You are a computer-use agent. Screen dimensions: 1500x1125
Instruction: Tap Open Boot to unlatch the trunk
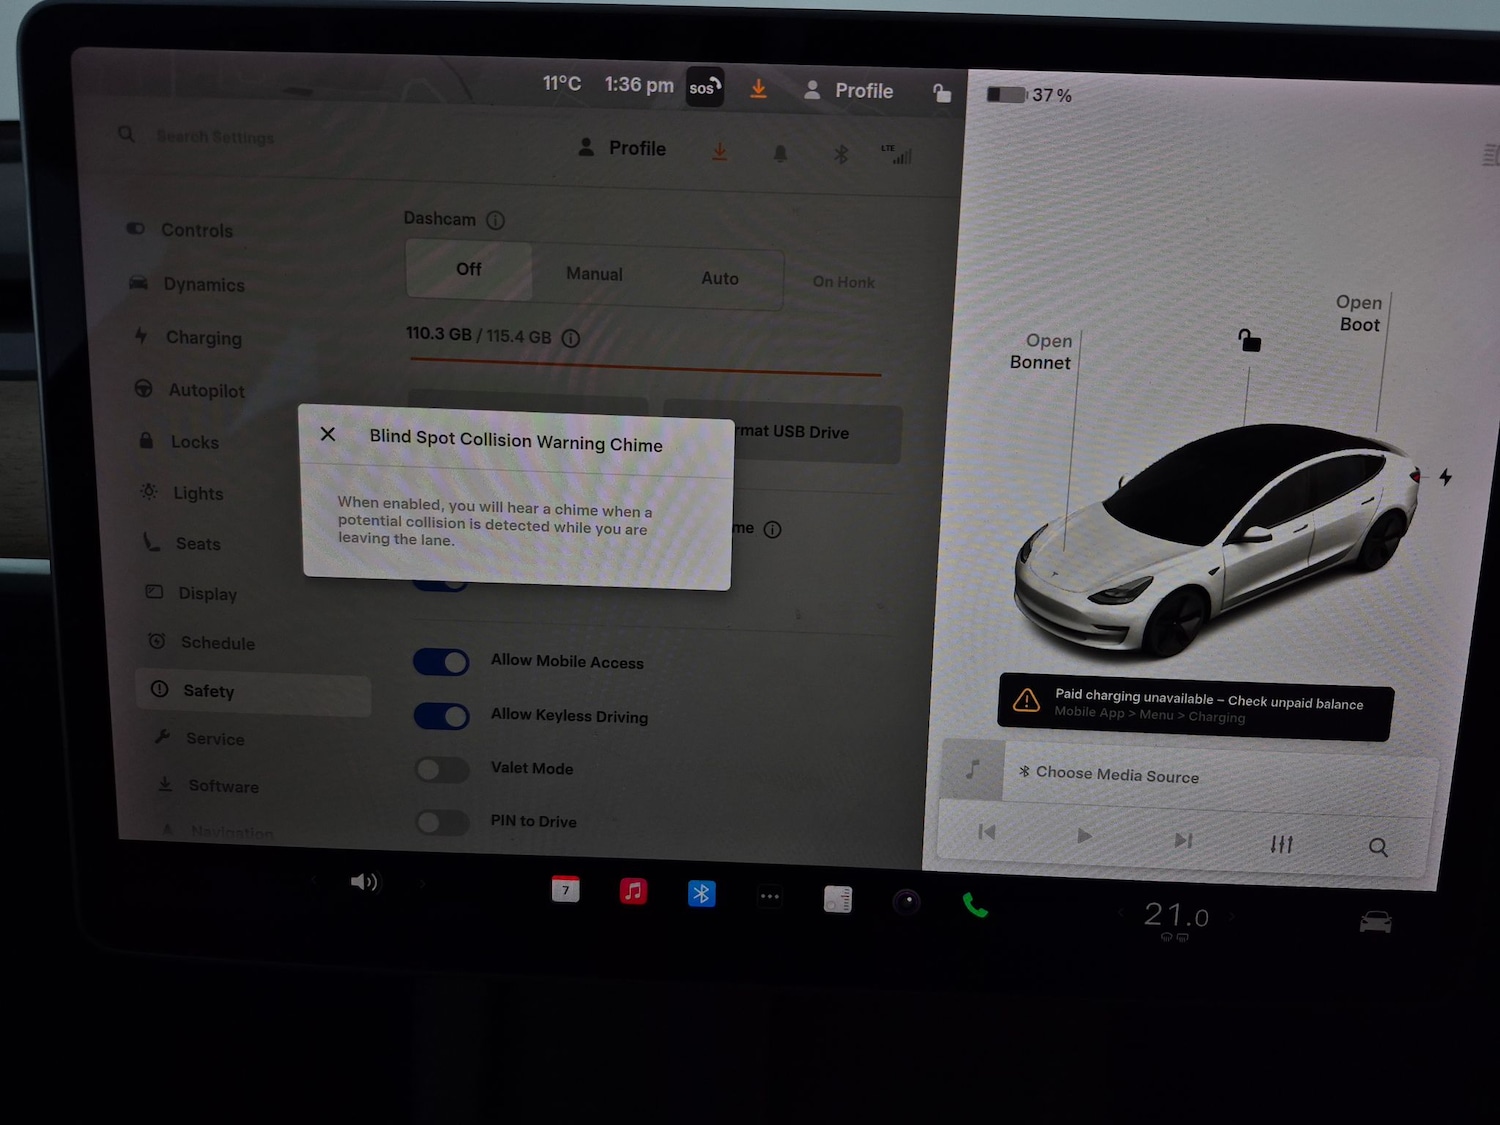(1360, 313)
